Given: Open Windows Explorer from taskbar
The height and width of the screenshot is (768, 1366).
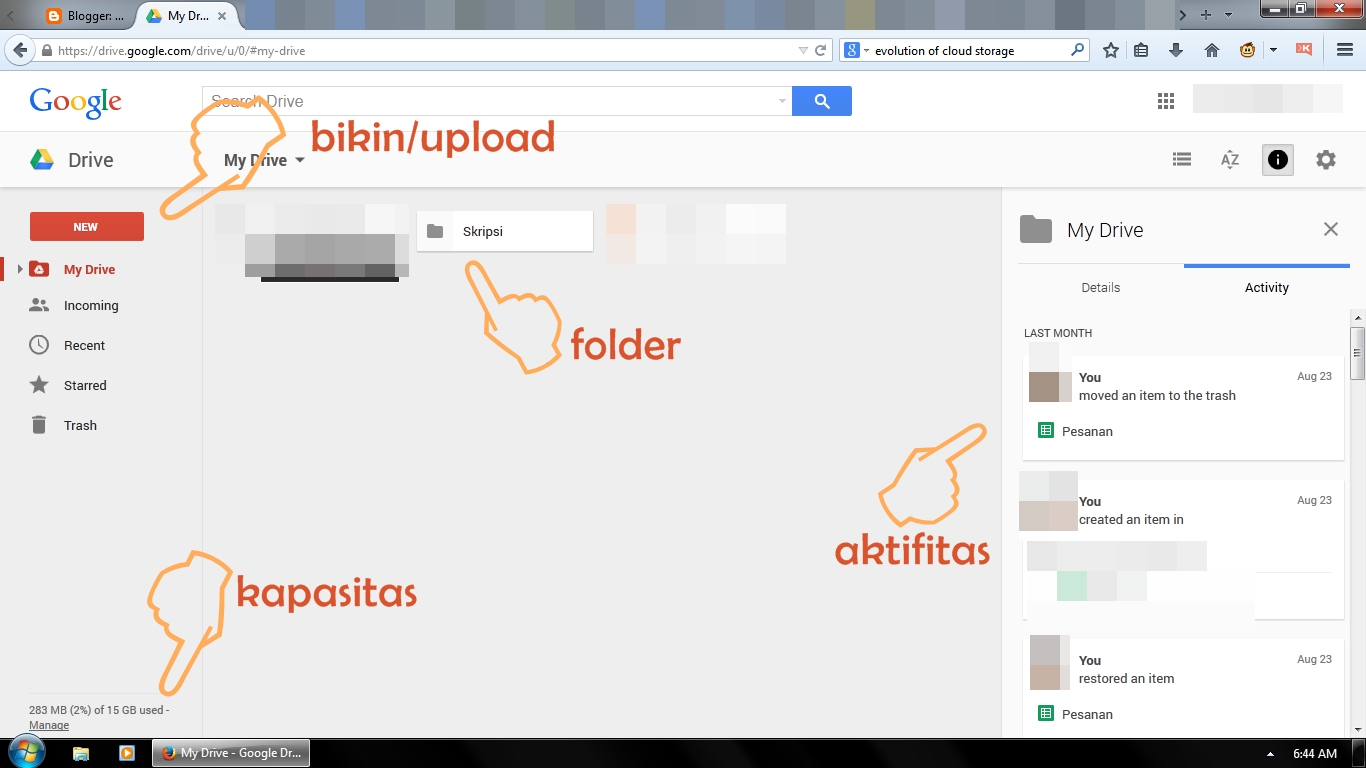Looking at the screenshot, I should click(x=81, y=753).
